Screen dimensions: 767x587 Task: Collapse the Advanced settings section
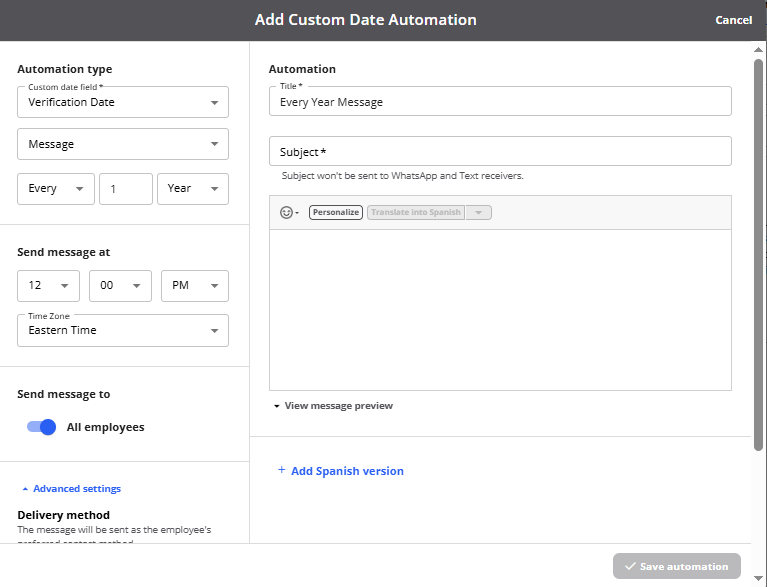pyautogui.click(x=71, y=489)
